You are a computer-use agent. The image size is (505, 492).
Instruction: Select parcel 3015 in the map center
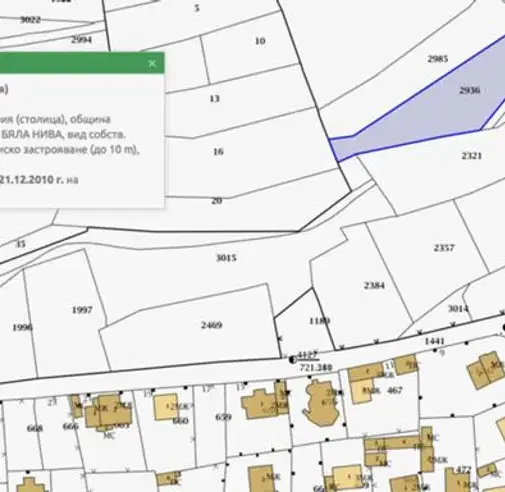pyautogui.click(x=226, y=258)
